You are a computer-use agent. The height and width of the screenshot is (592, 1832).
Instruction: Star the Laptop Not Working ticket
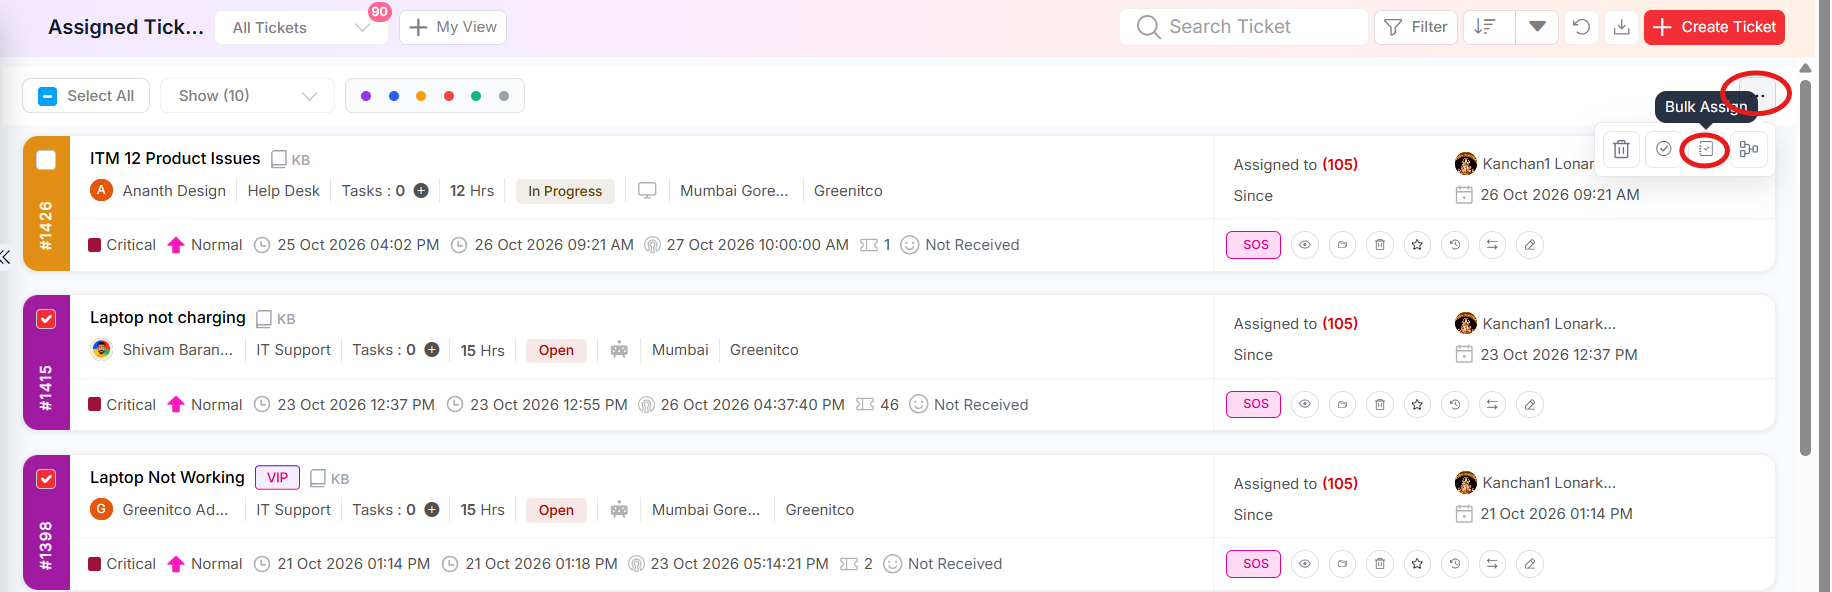tap(1417, 564)
